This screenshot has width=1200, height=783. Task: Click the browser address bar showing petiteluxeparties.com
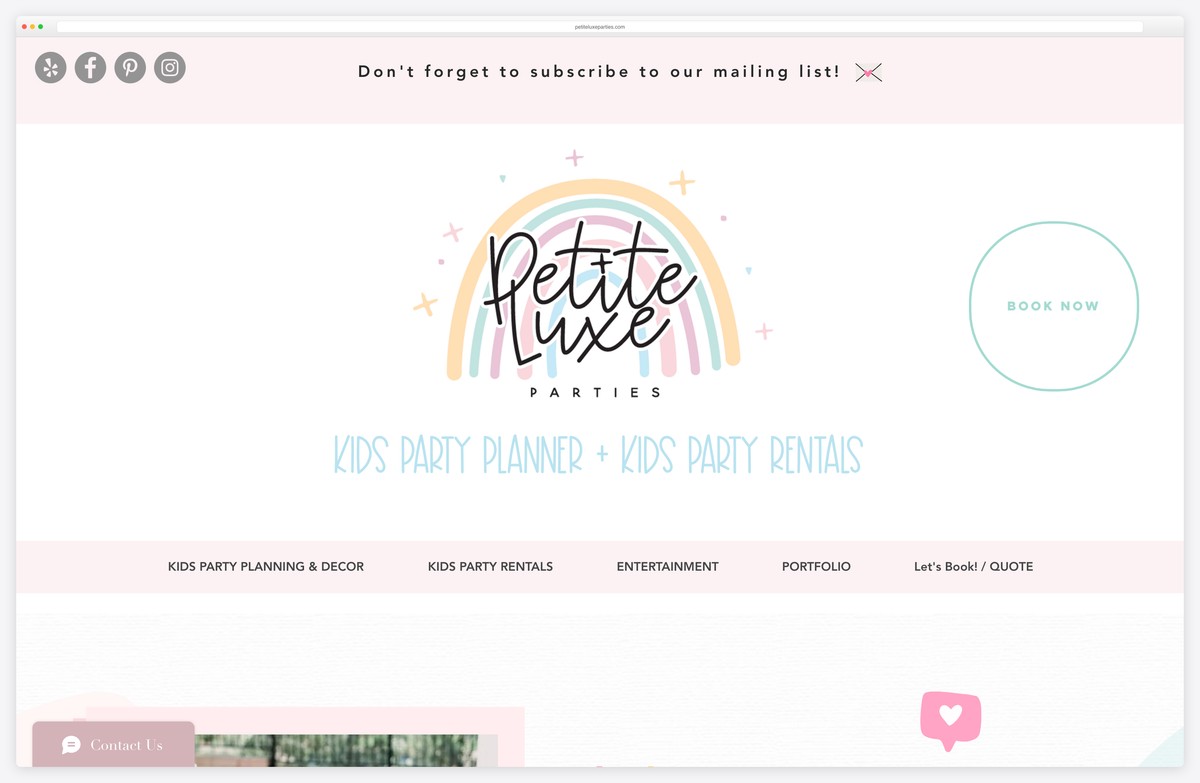[x=600, y=27]
